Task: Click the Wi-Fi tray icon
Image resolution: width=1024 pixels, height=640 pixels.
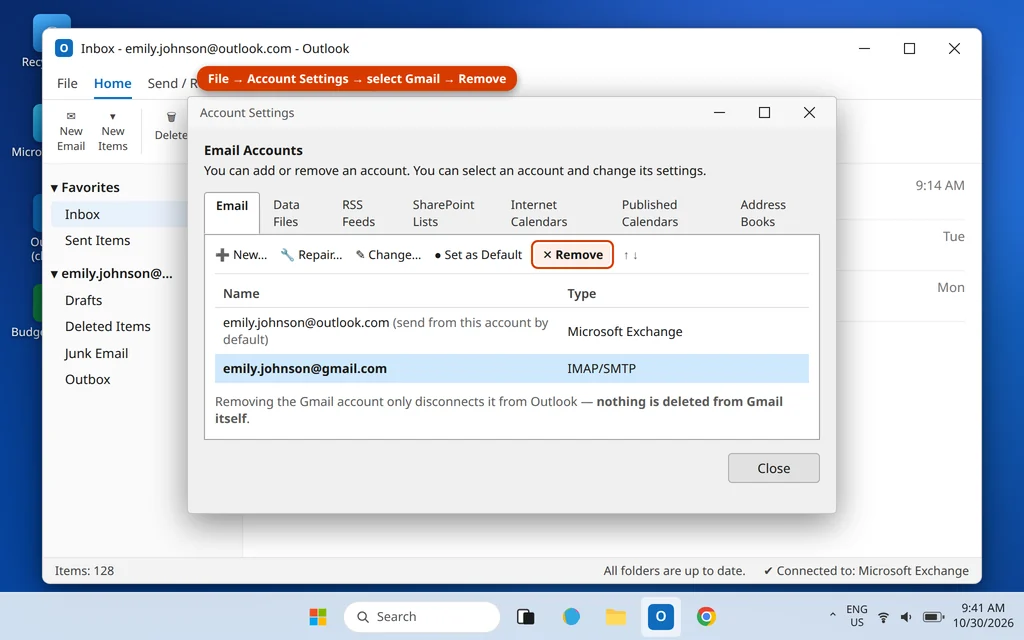Action: (x=883, y=617)
